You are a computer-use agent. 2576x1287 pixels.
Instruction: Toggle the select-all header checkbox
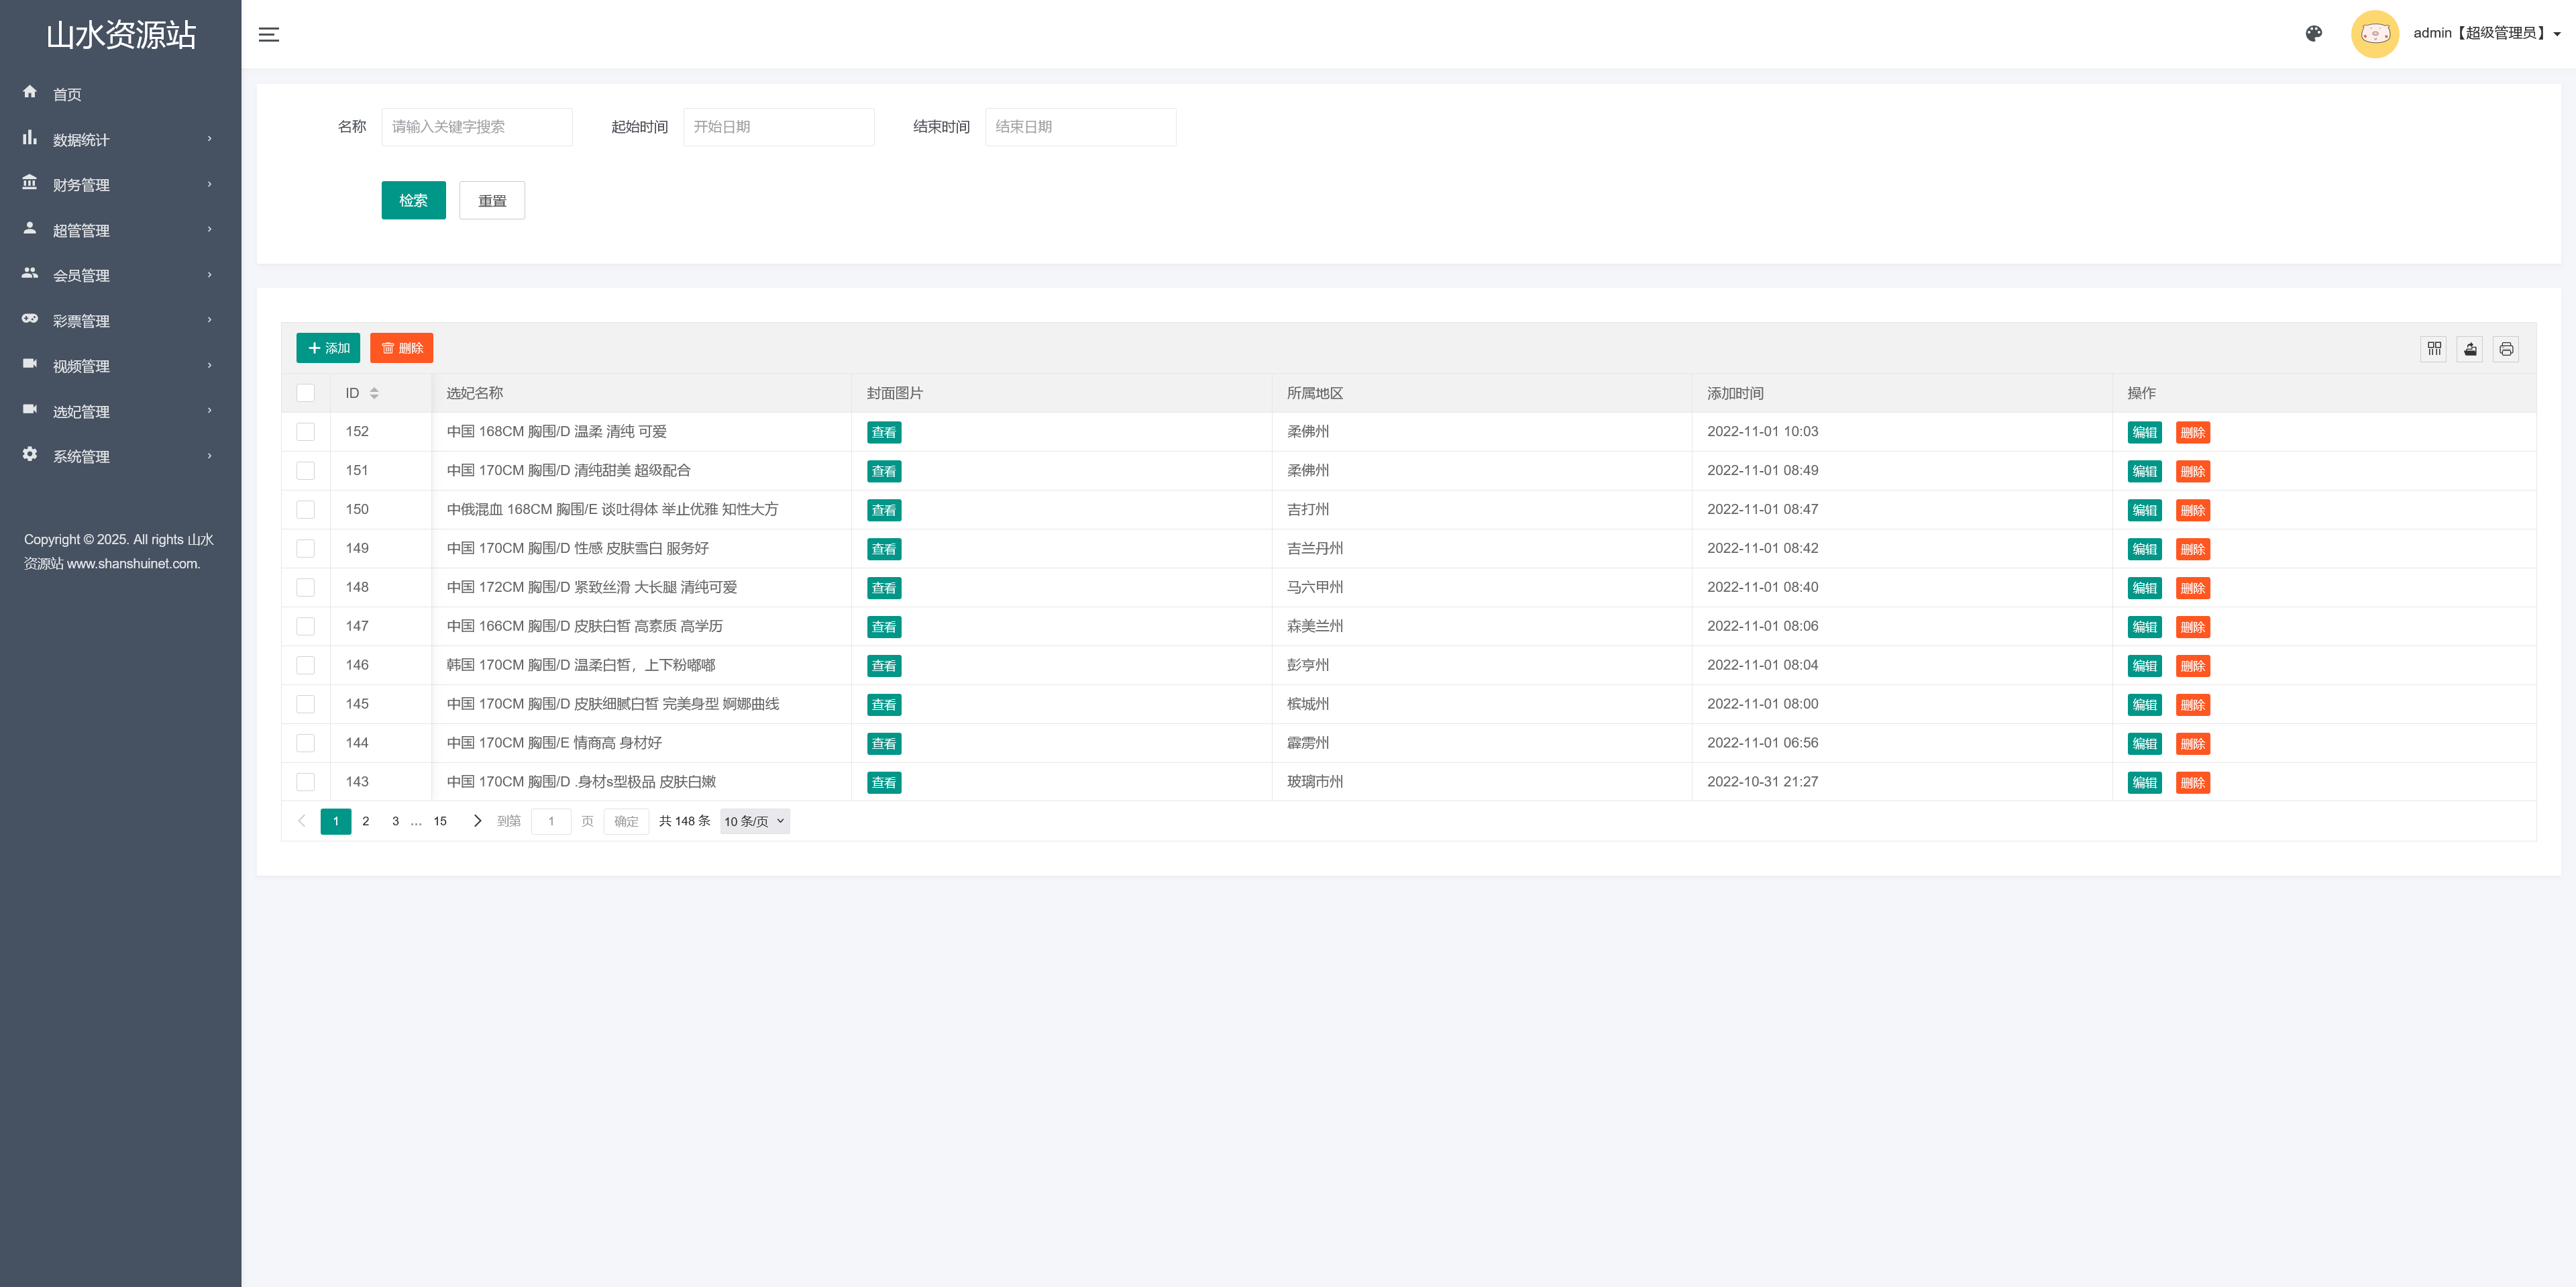click(x=306, y=393)
